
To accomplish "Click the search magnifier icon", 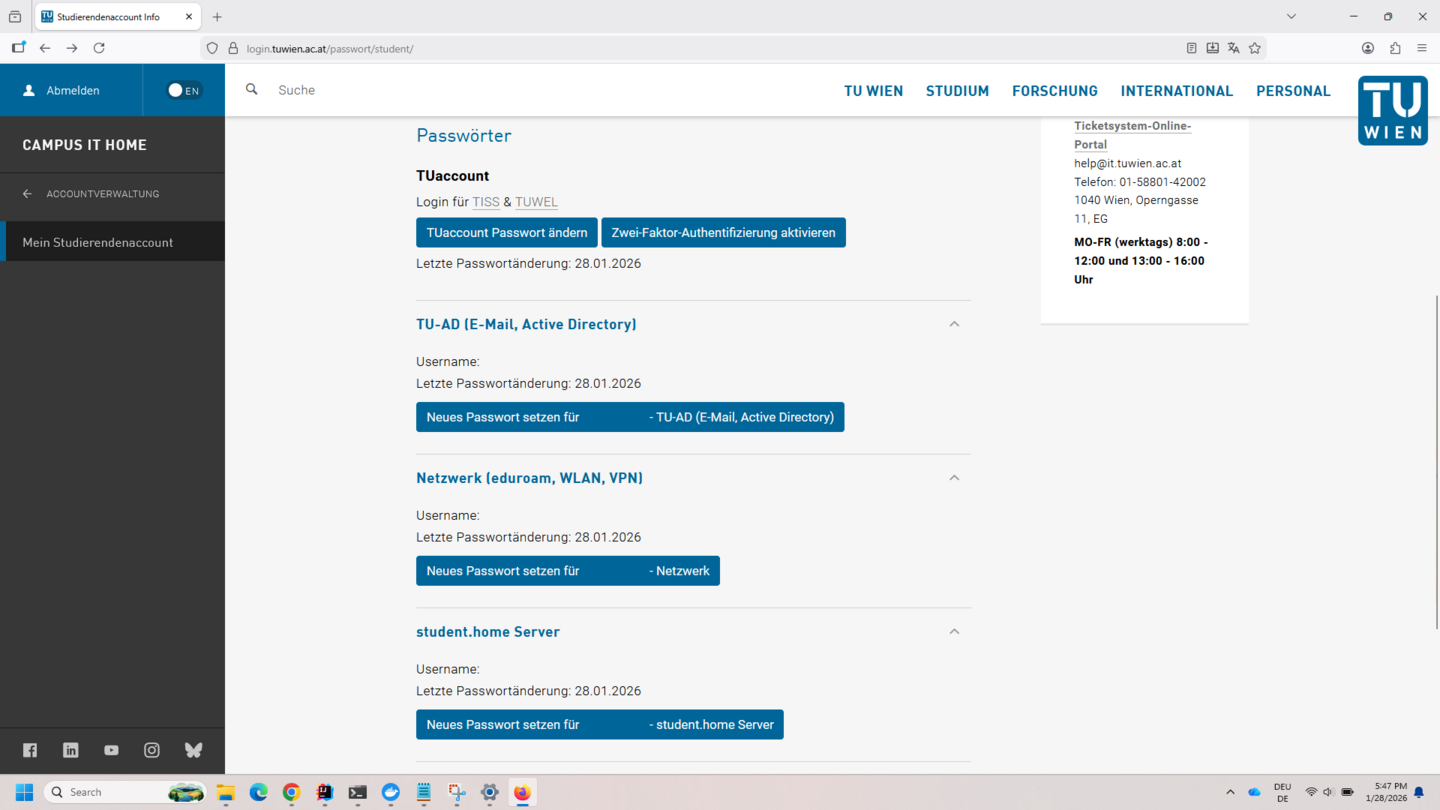I will tap(251, 89).
